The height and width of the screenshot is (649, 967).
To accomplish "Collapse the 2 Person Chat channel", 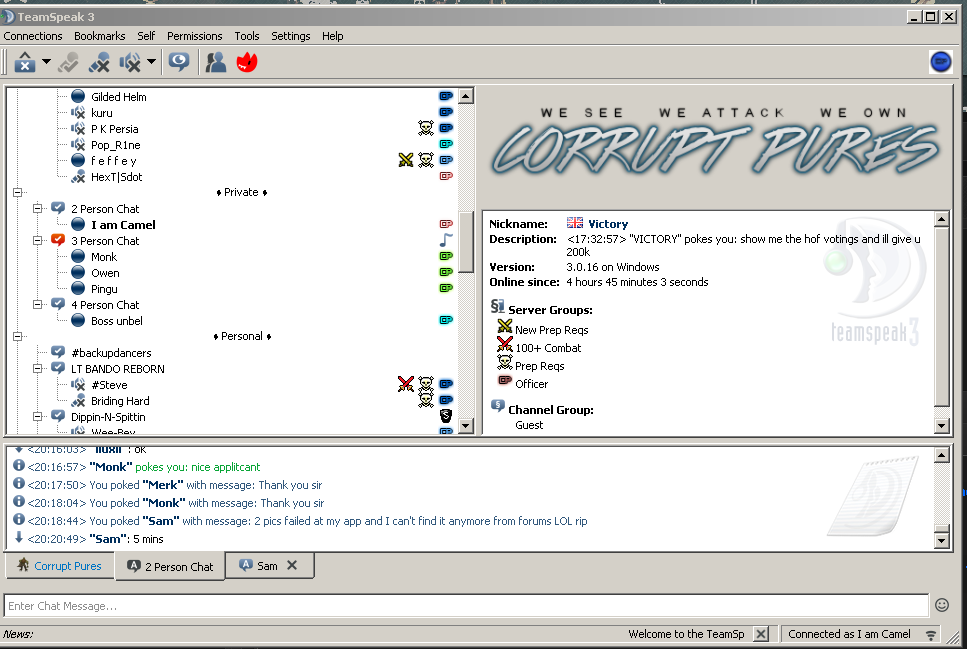I will pyautogui.click(x=38, y=209).
